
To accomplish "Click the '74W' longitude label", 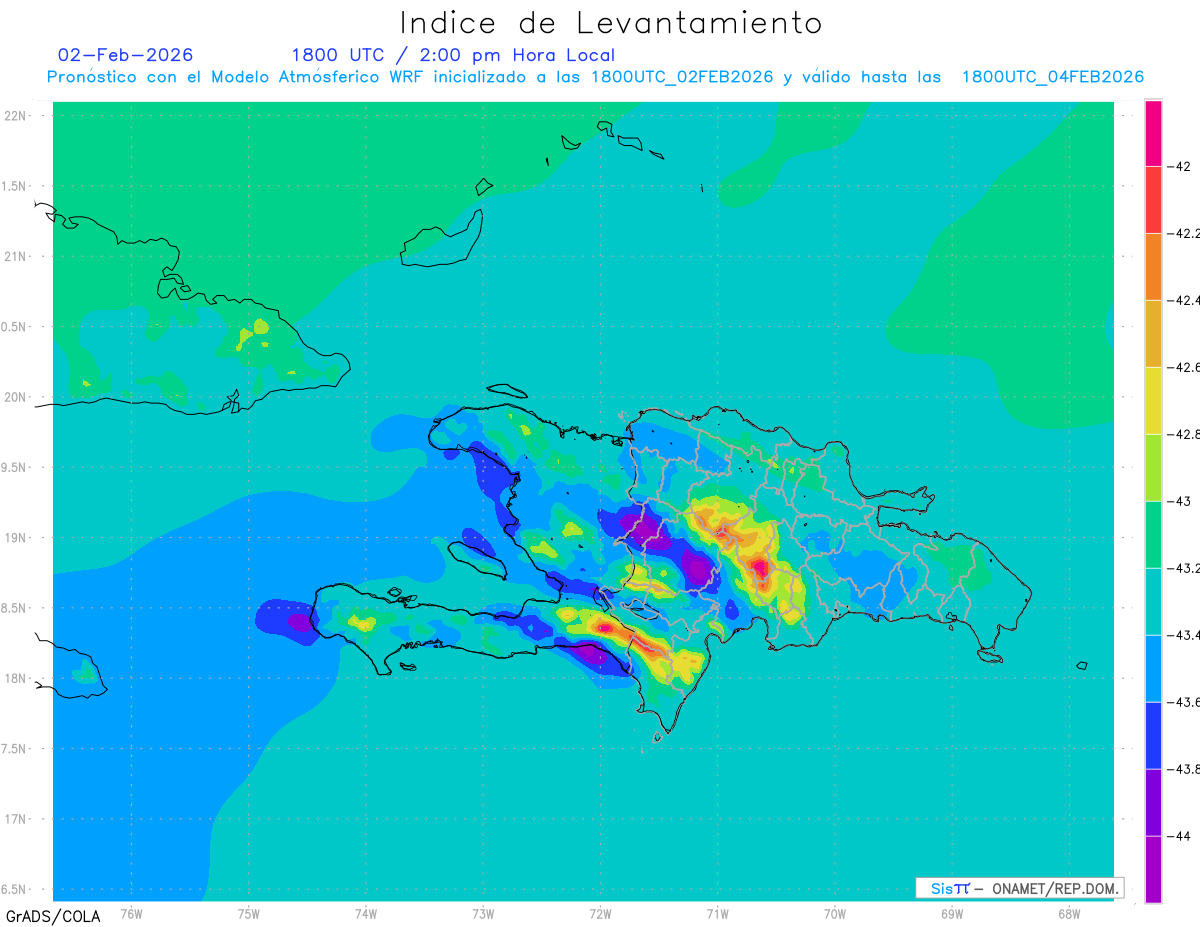I will pos(366,912).
